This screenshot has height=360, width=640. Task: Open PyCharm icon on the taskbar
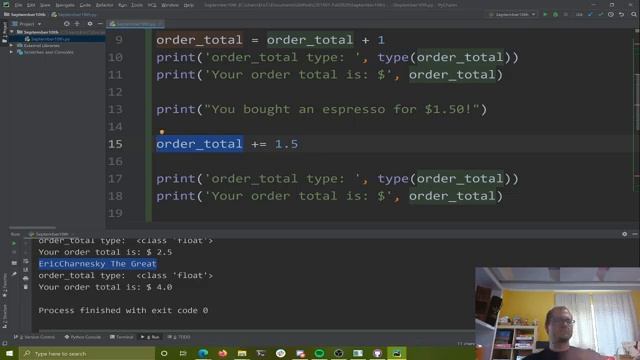[x=397, y=353]
